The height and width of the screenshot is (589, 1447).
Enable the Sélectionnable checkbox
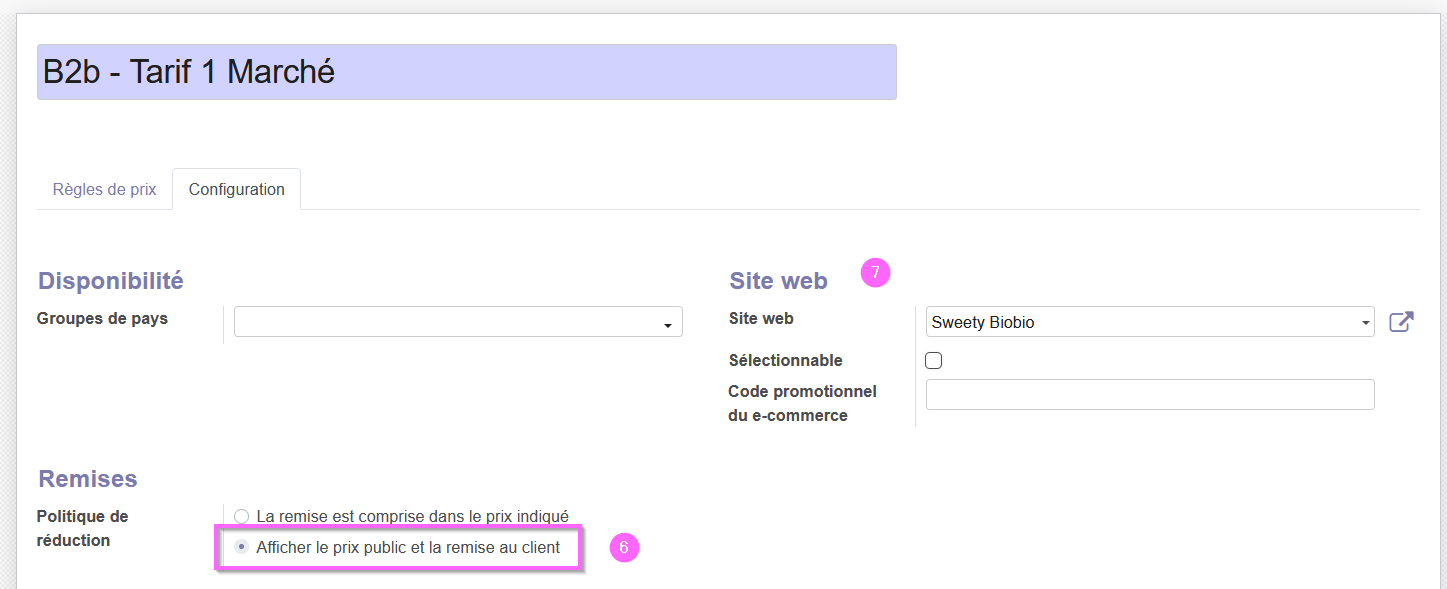tap(934, 361)
